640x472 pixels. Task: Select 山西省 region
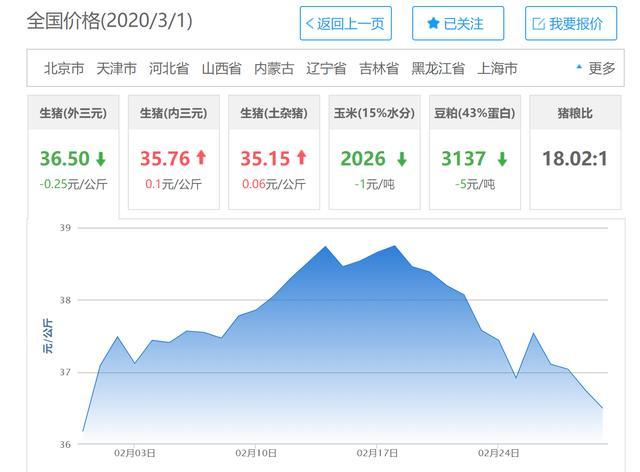pyautogui.click(x=221, y=68)
